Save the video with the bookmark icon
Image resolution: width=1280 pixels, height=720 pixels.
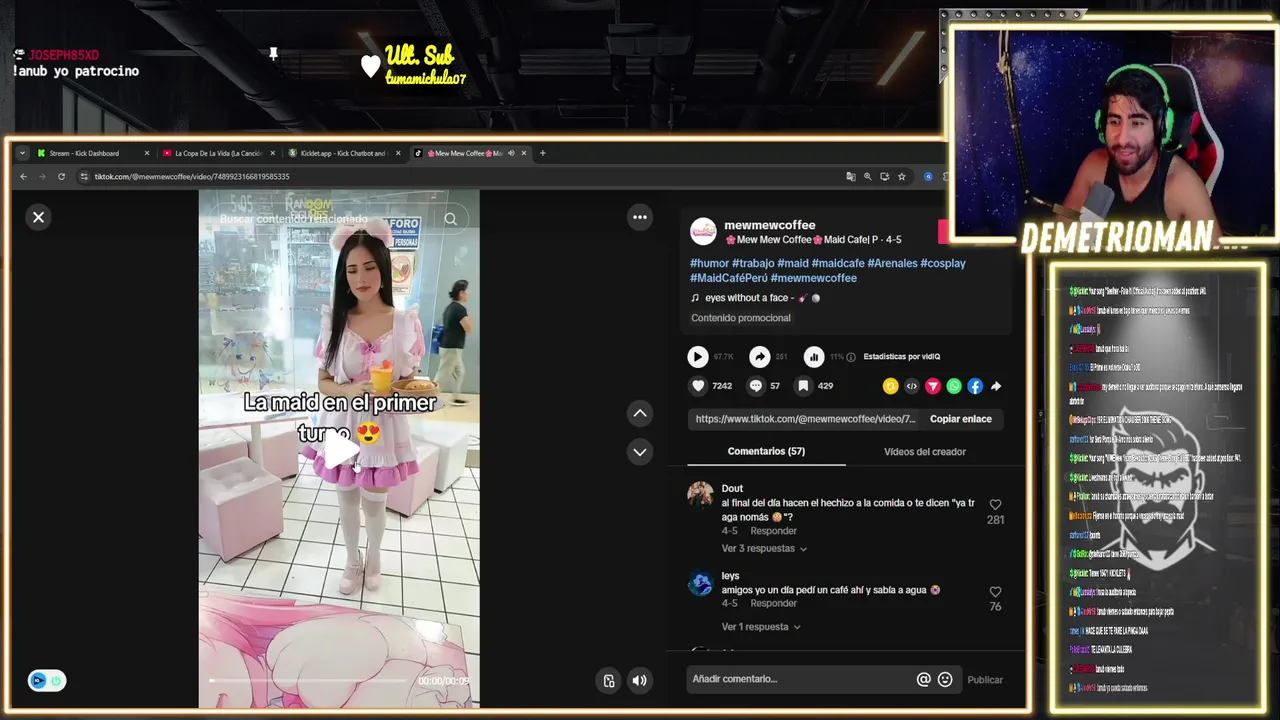803,386
